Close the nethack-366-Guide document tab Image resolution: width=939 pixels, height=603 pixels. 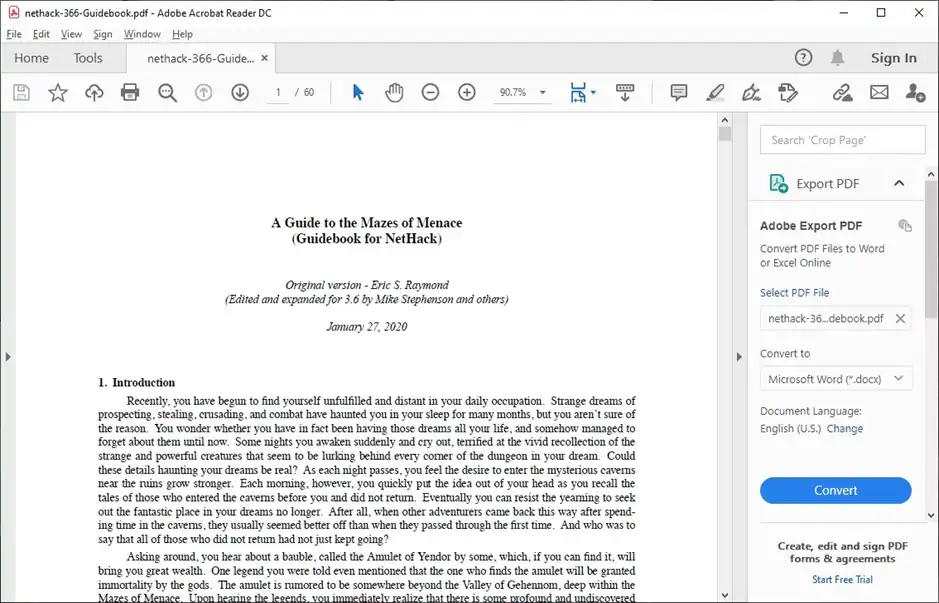[x=264, y=58]
